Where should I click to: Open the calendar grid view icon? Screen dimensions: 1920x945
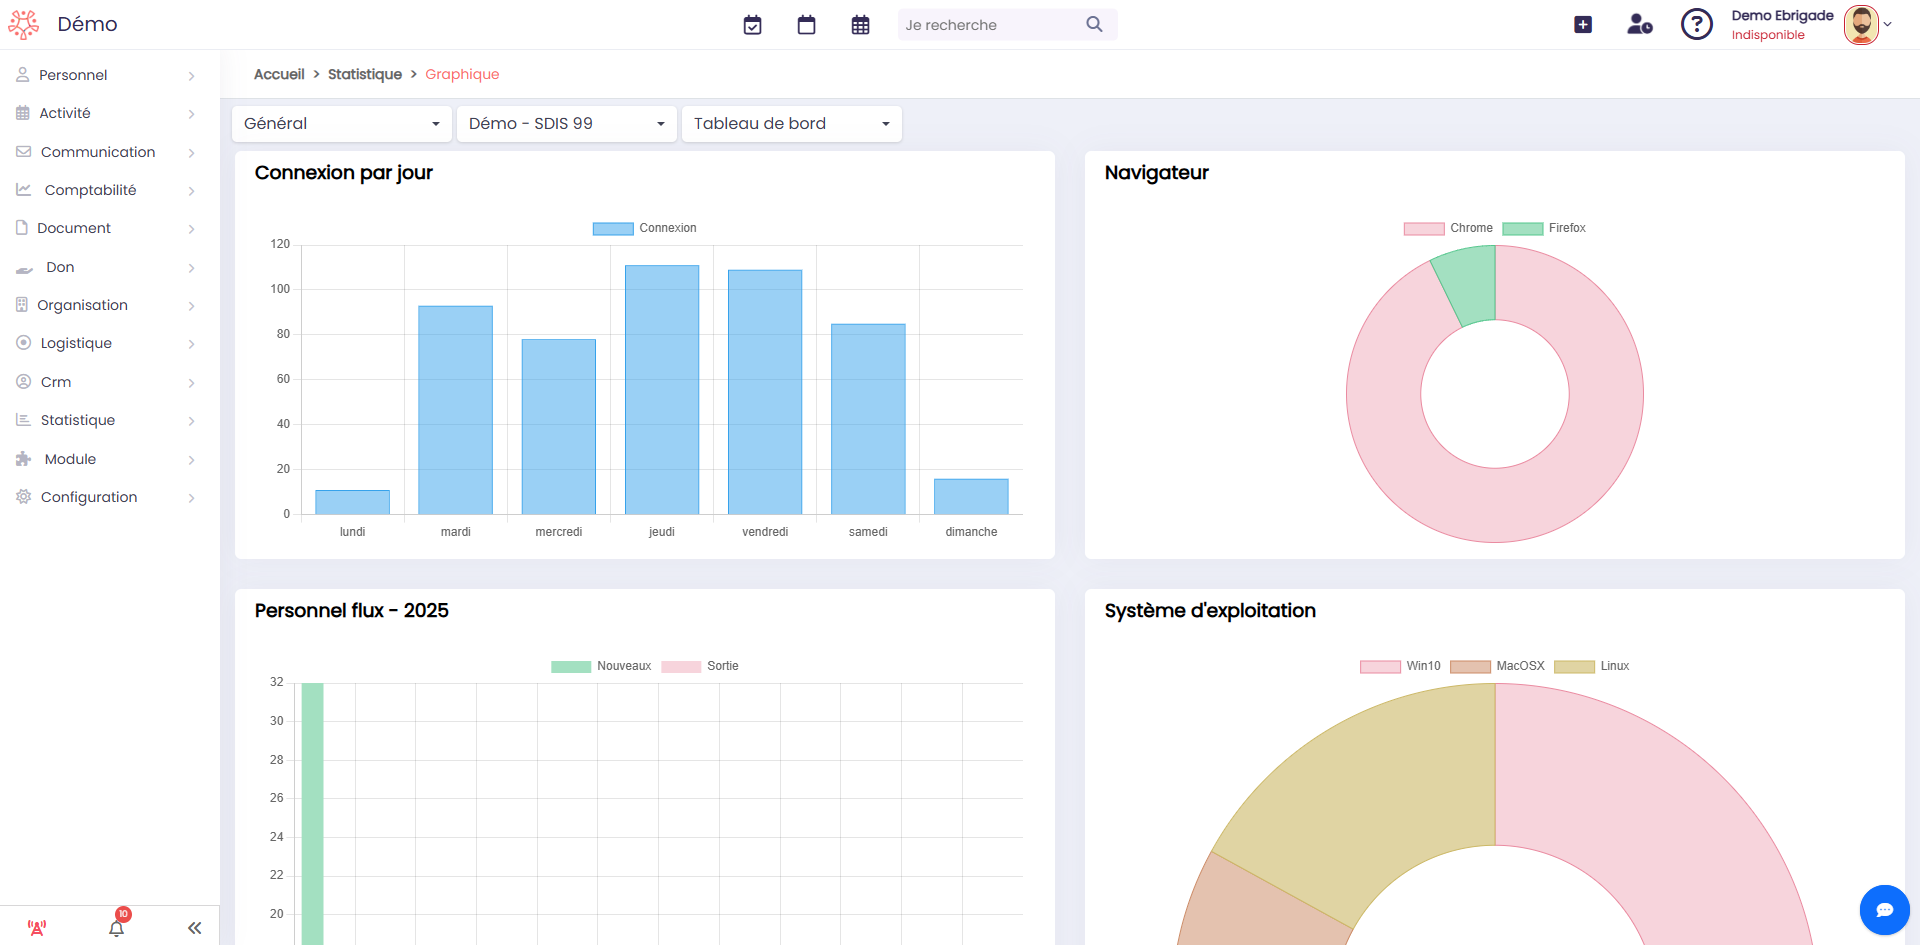click(x=860, y=25)
